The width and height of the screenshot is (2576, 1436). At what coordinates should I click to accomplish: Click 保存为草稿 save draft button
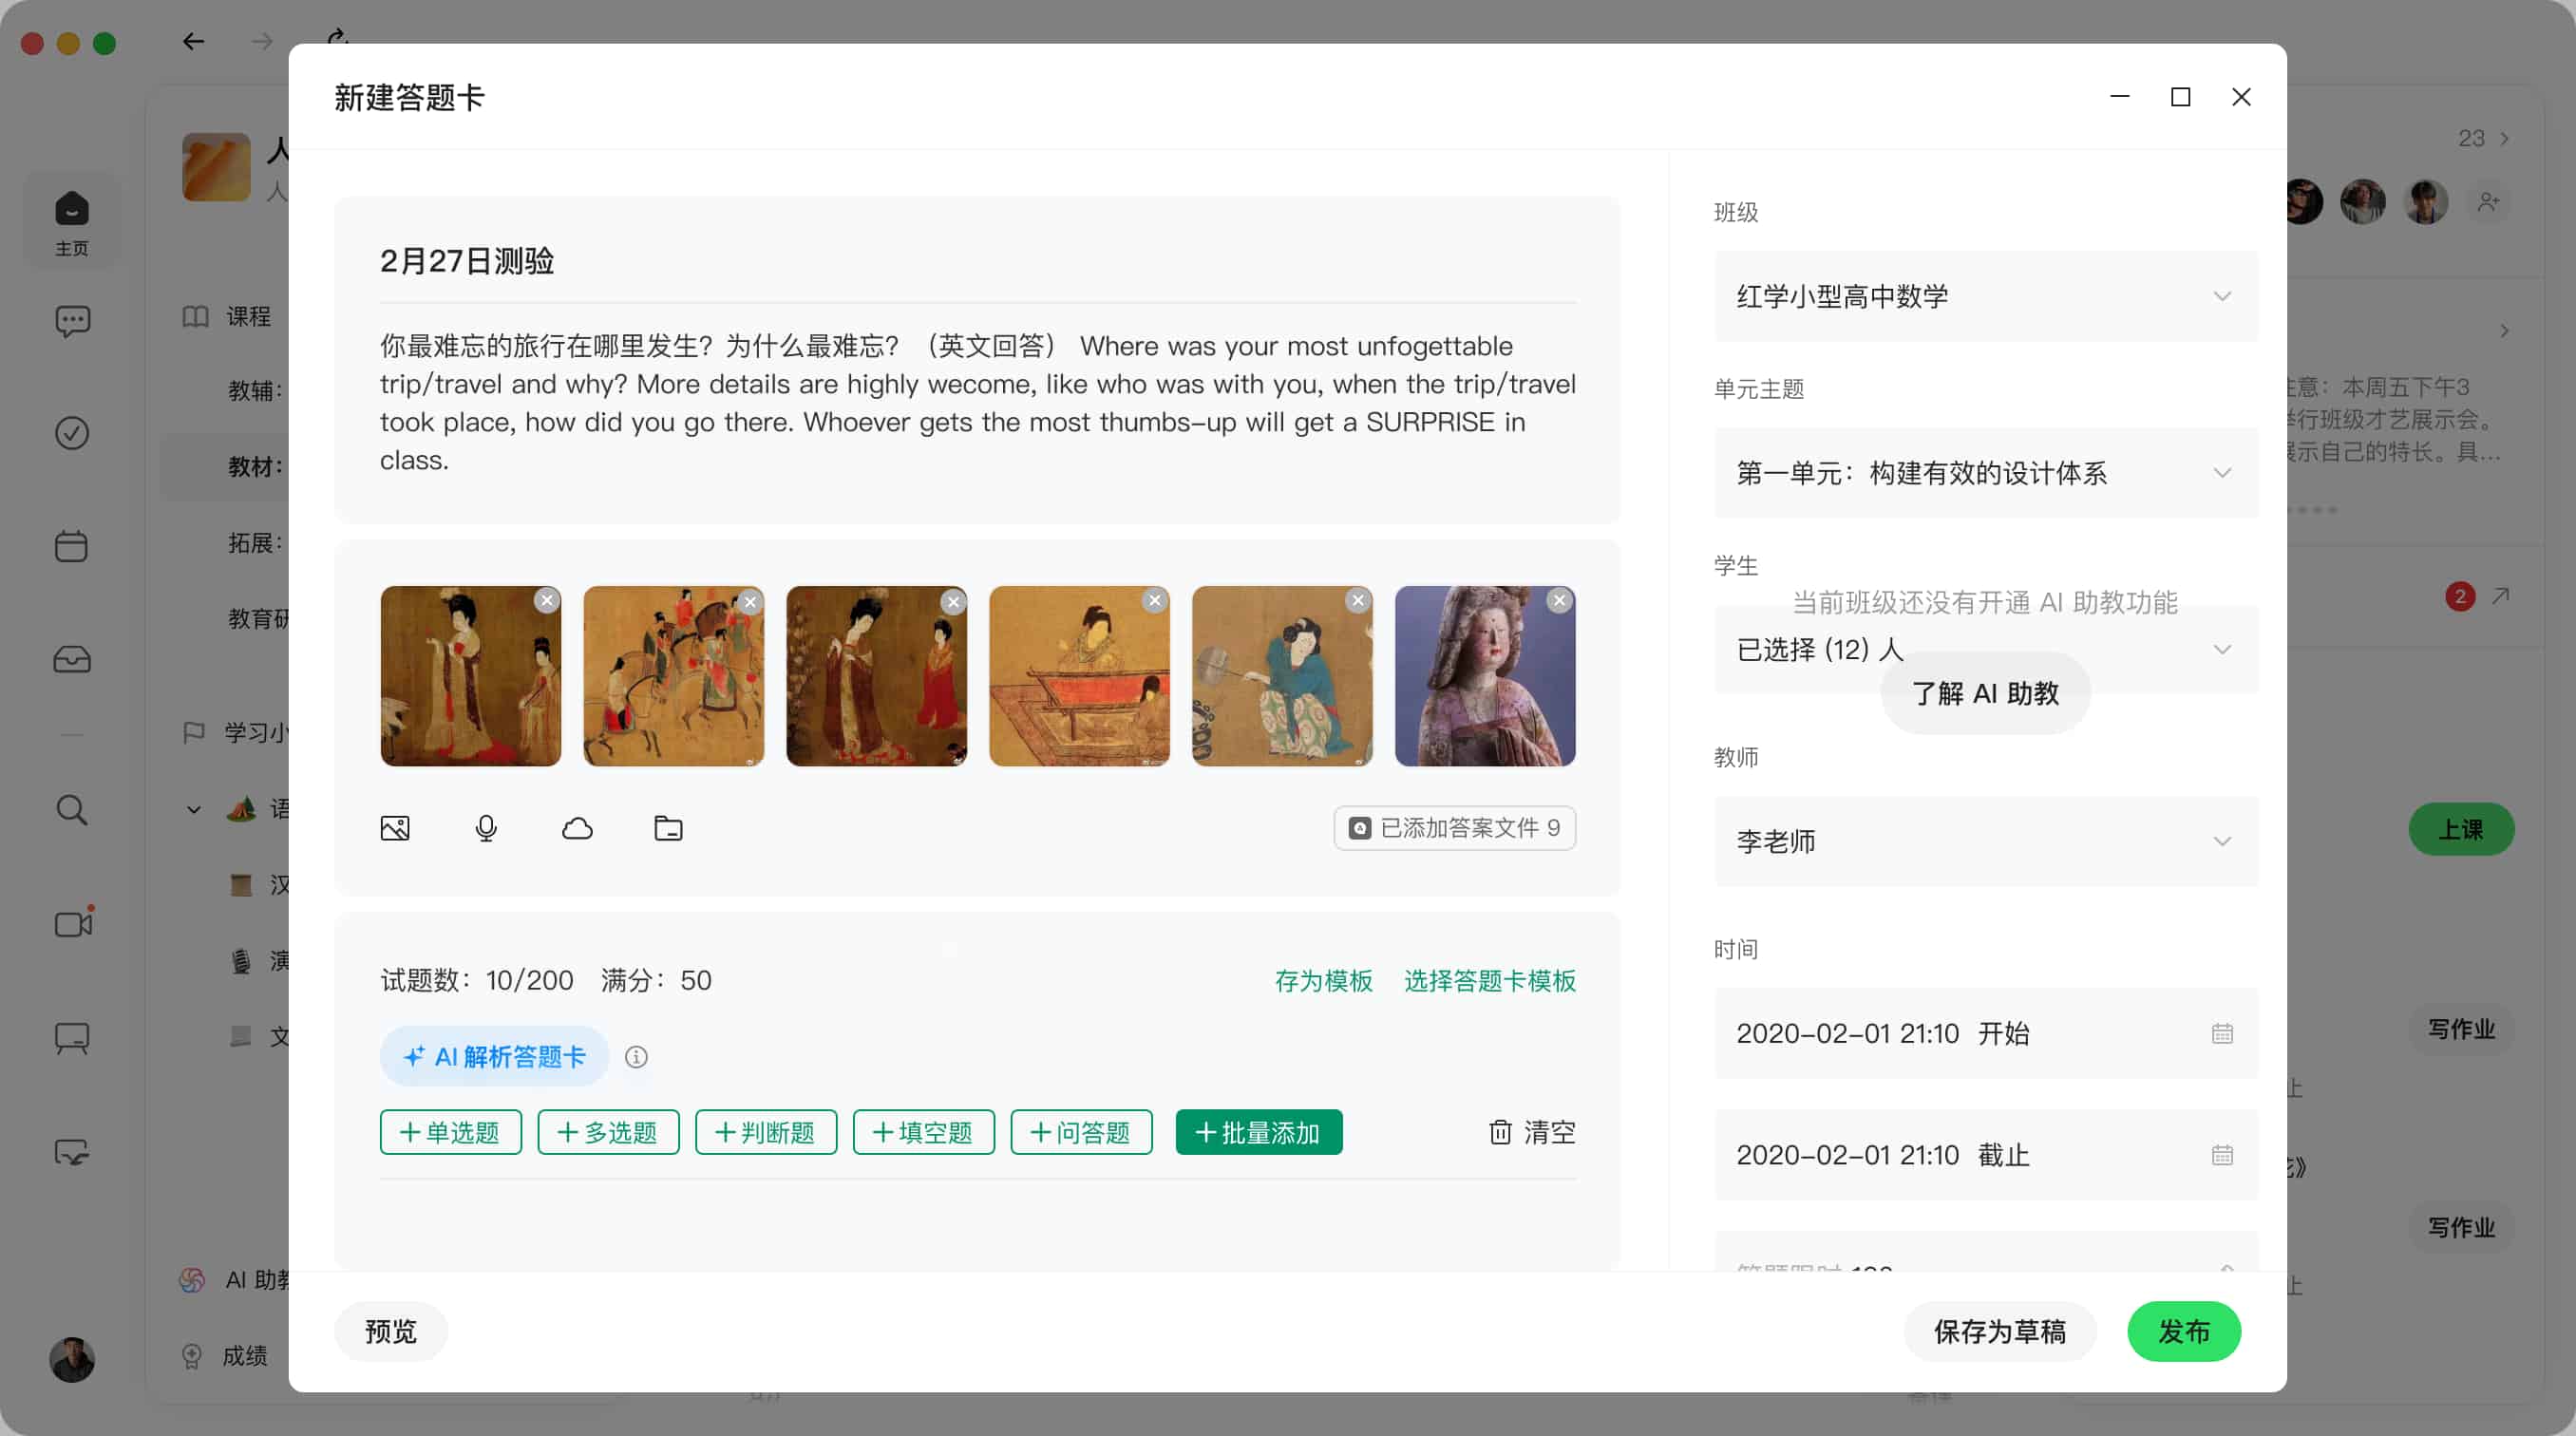pyautogui.click(x=1999, y=1331)
